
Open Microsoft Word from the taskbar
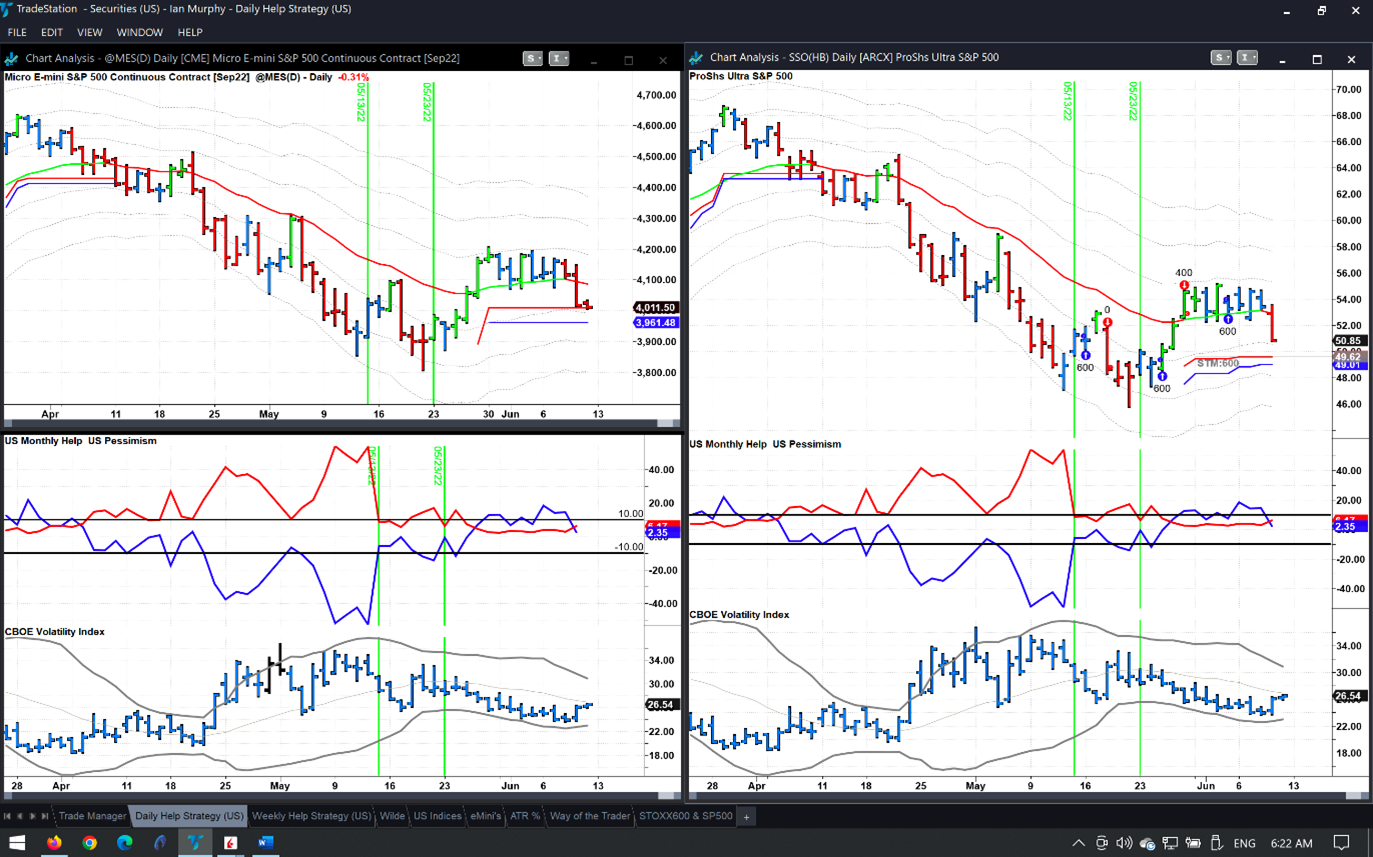[x=265, y=843]
